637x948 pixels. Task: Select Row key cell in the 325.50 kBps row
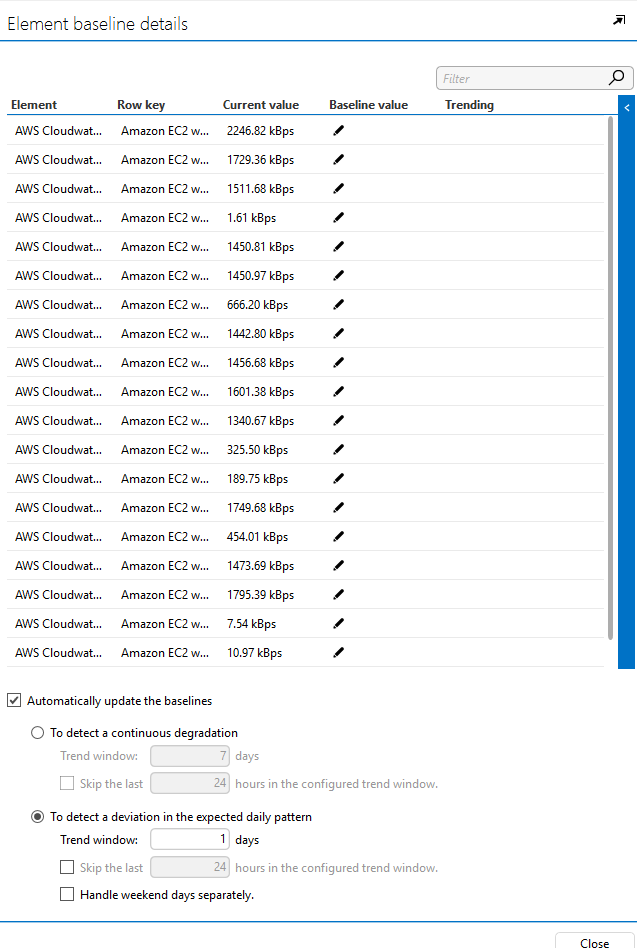pos(165,450)
